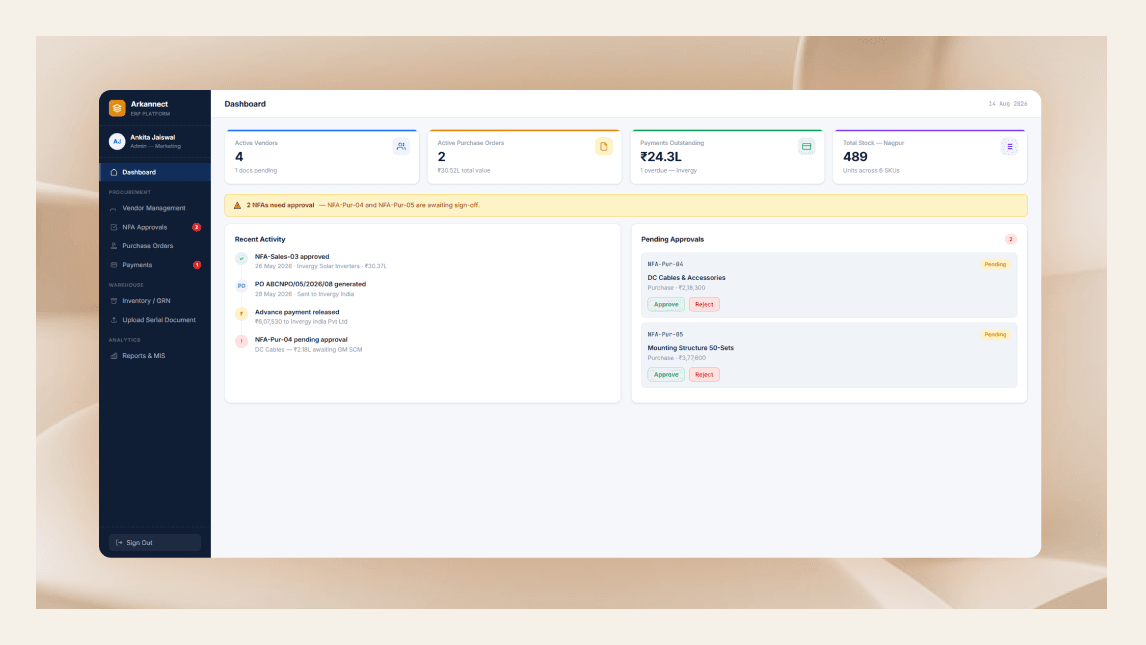Click the Purchase Orders sidebar icon

(x=113, y=246)
